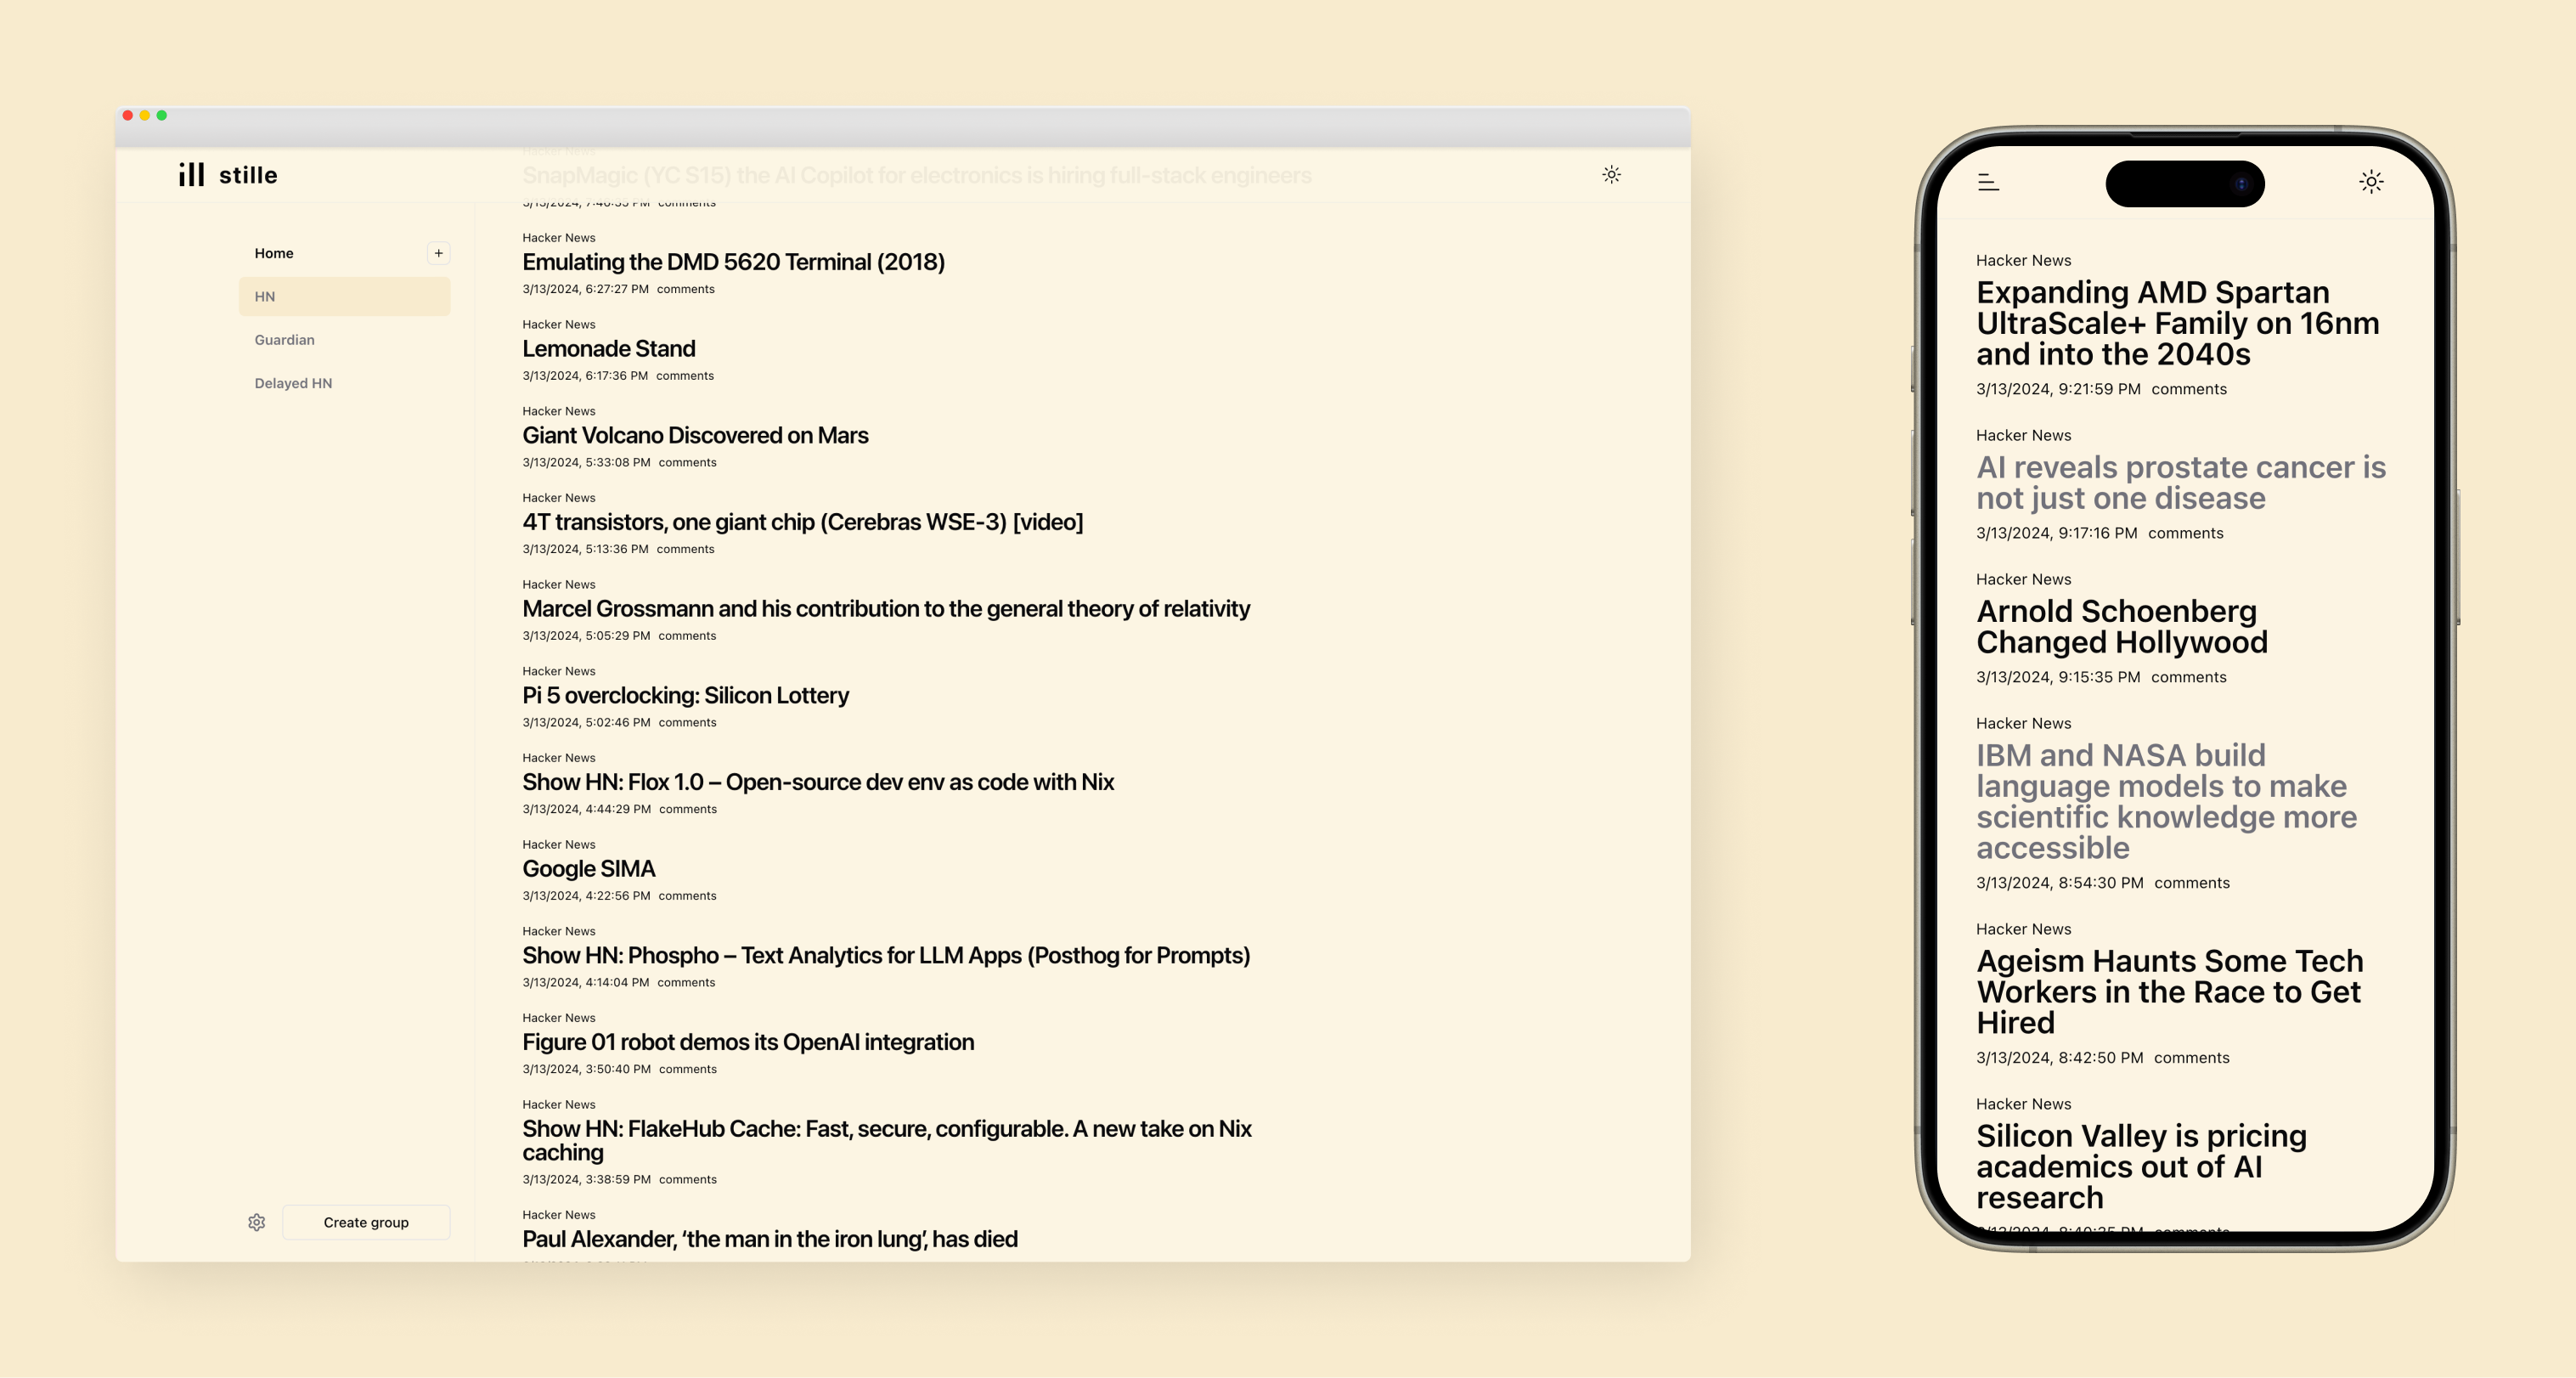Toggle desktop light/dark theme sun icon
The image size is (2576, 1378).
pos(1611,175)
